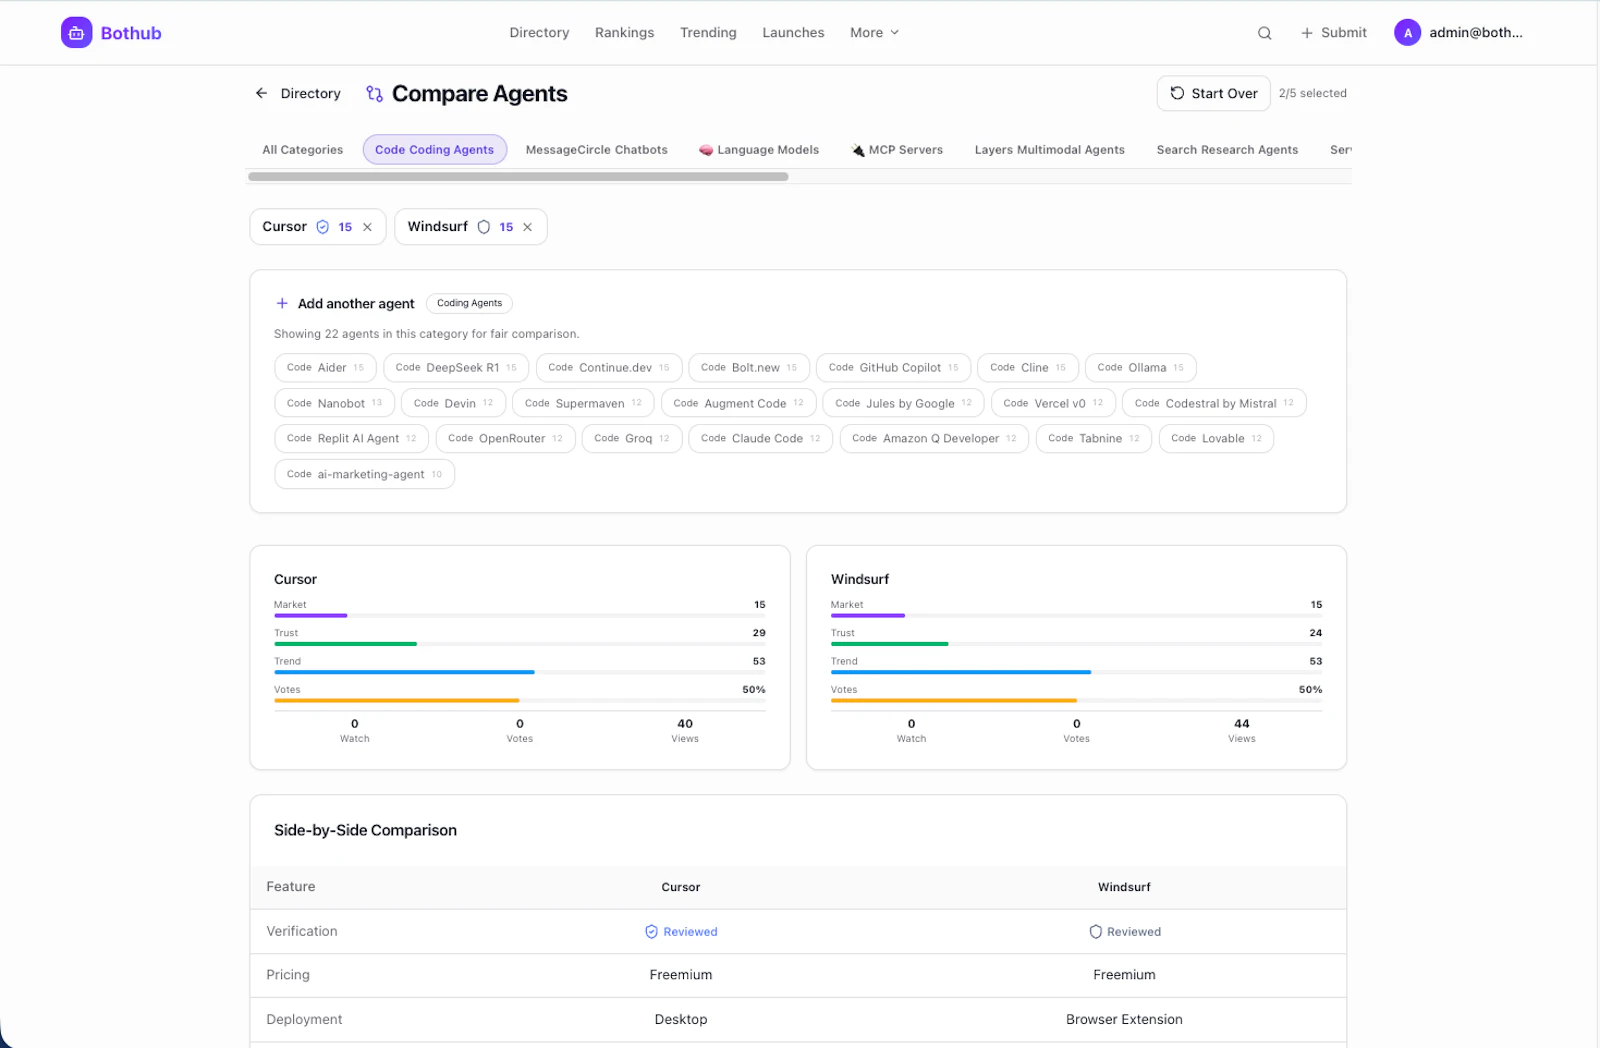Viewport: 1600px width, 1048px height.
Task: Click the shield icon on the Windsurf chip
Action: [x=483, y=226]
